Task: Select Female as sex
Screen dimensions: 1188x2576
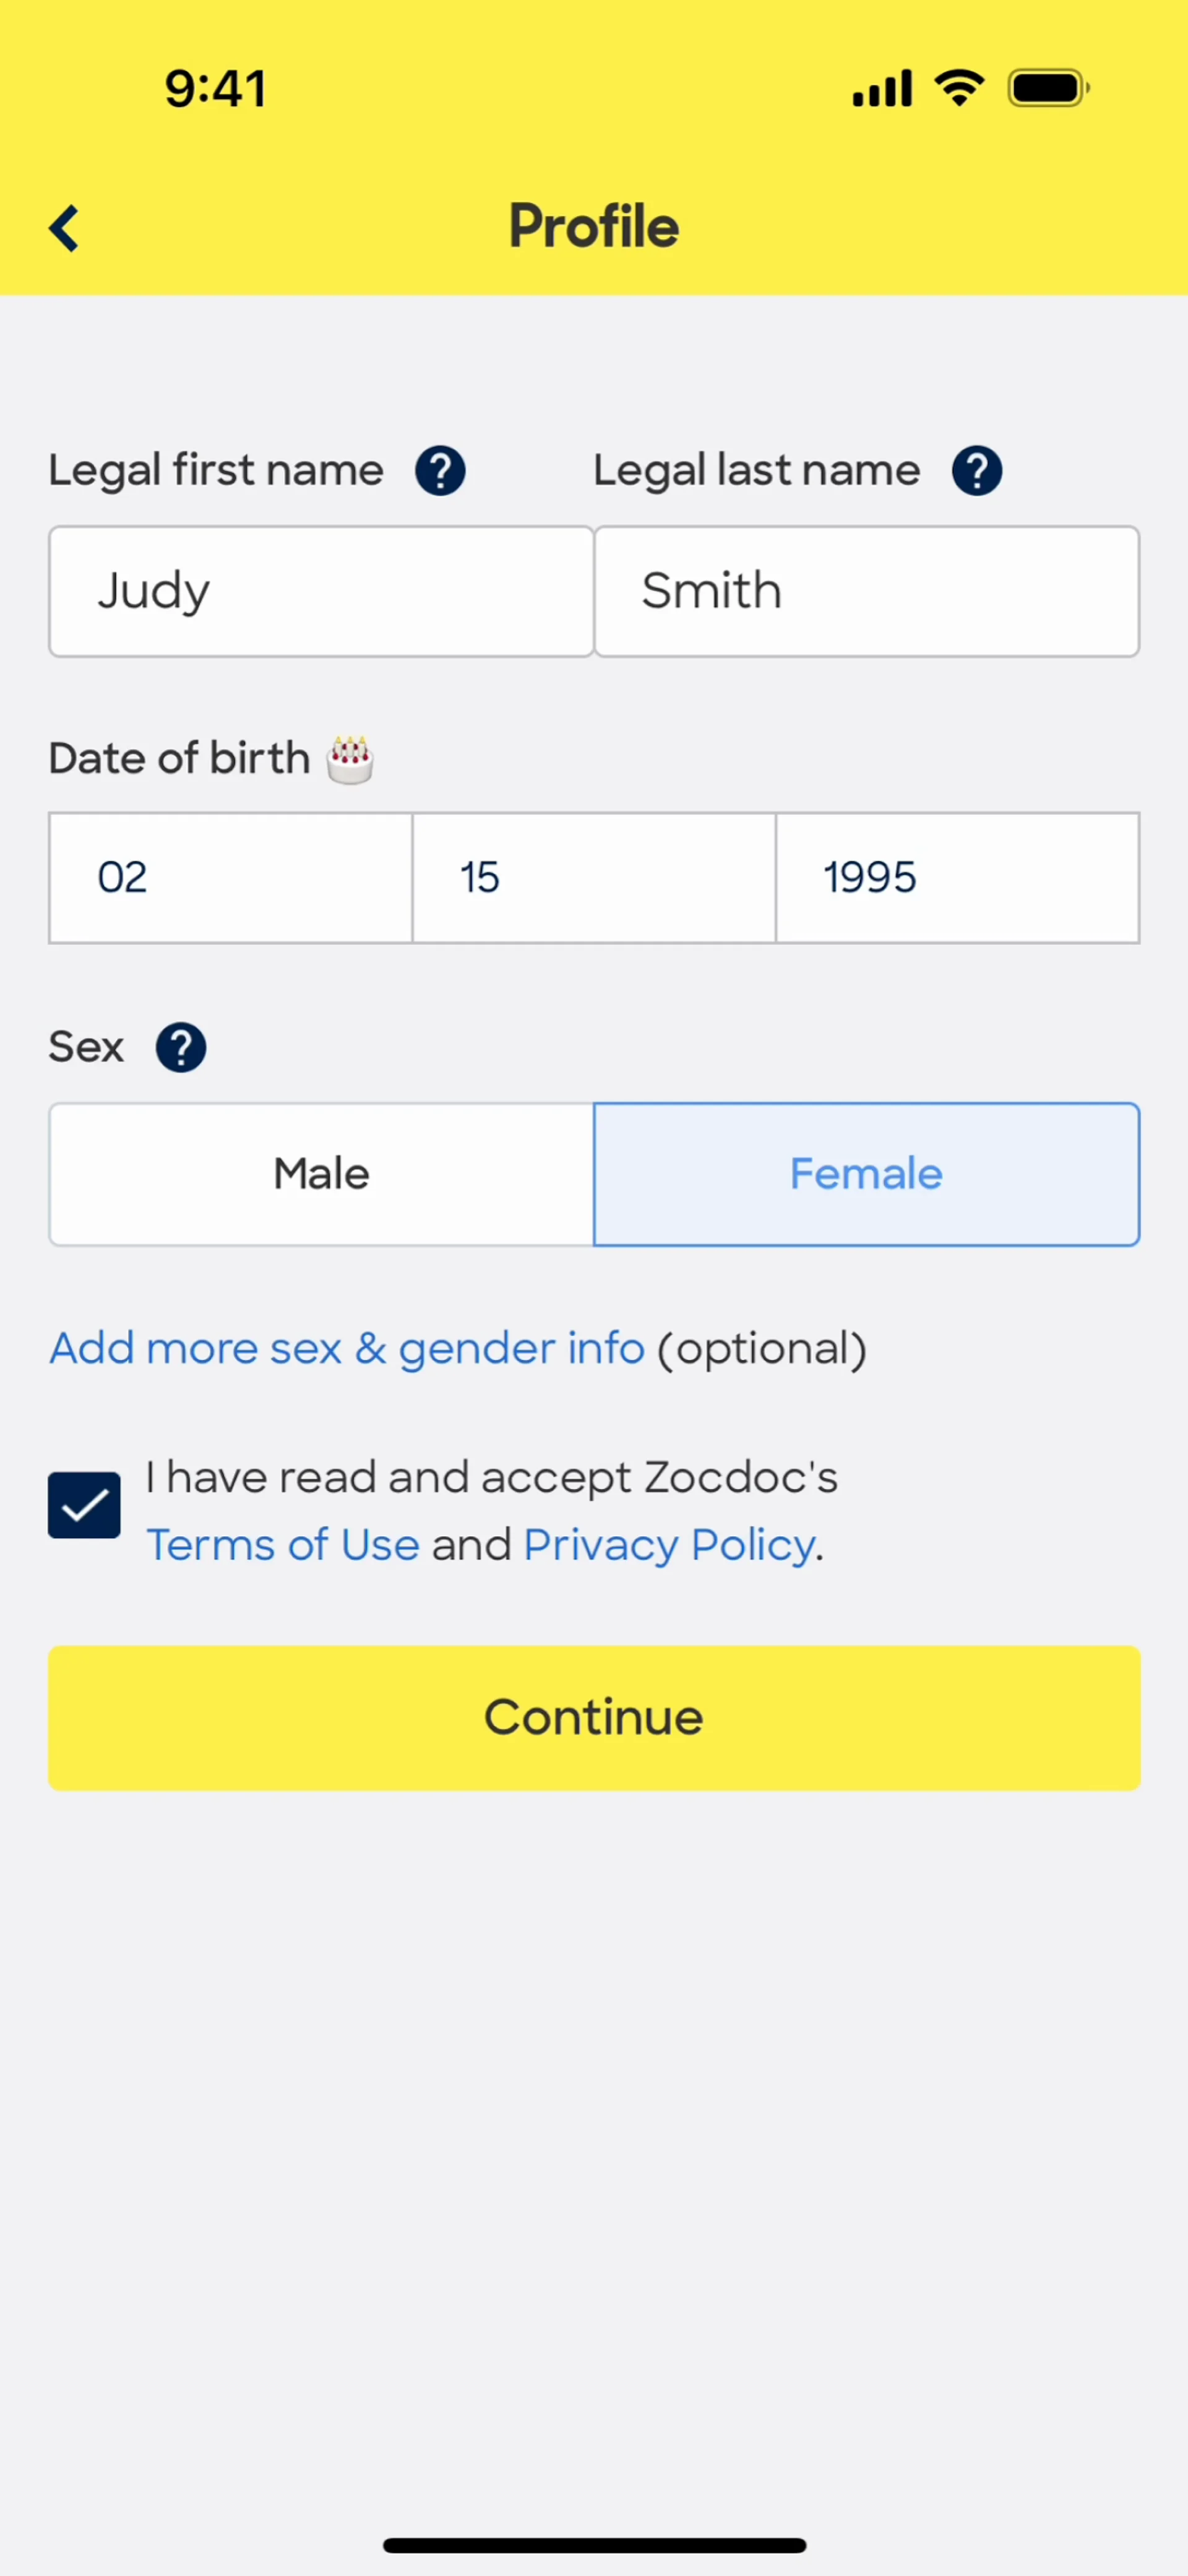Action: pyautogui.click(x=866, y=1174)
